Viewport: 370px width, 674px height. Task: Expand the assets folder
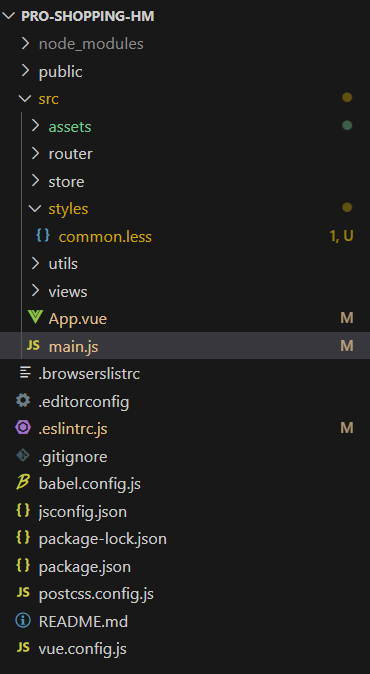pyautogui.click(x=185, y=126)
